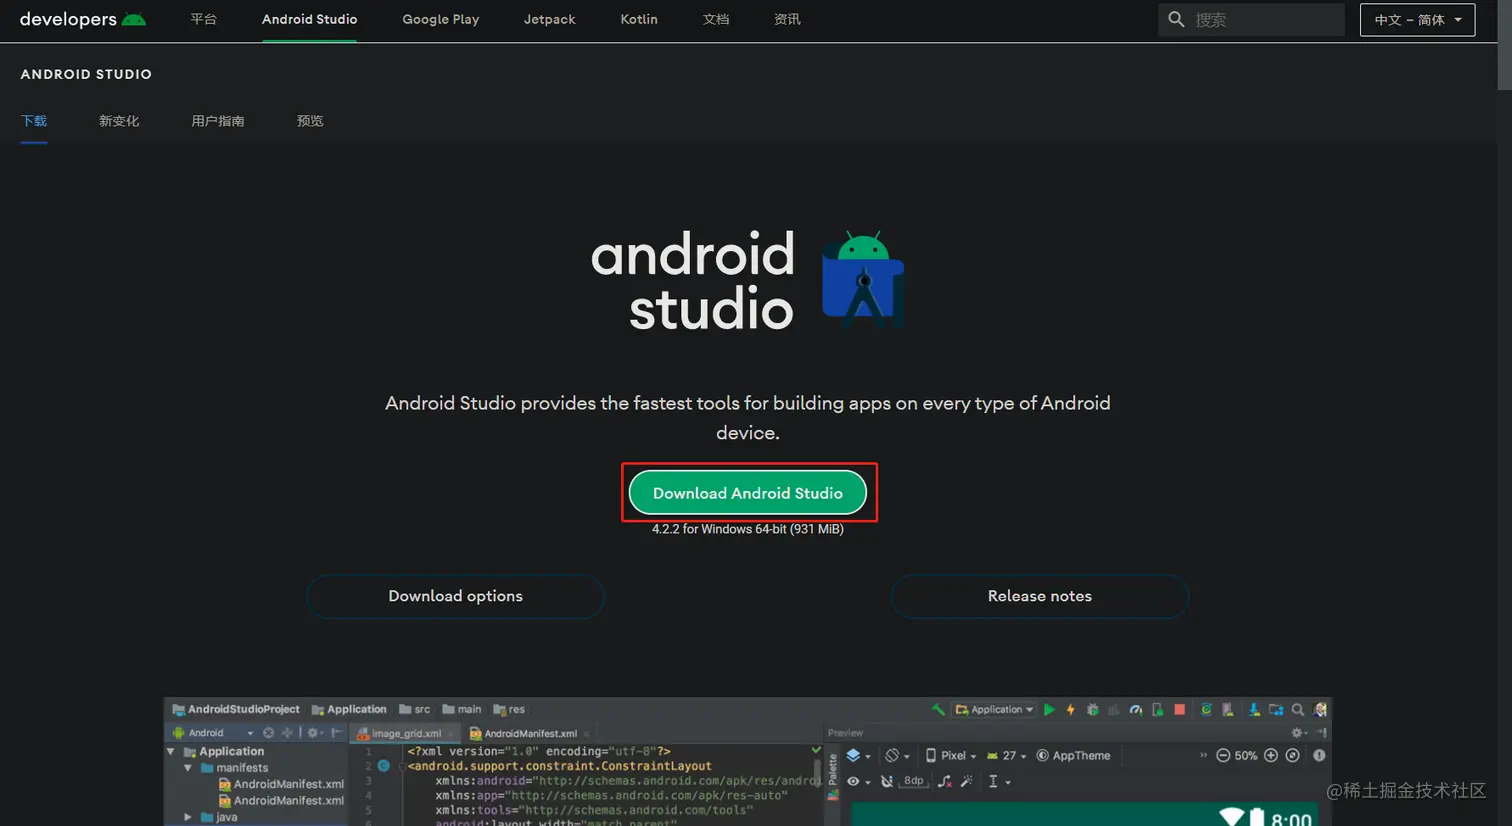
Task: Click the Android developers logo
Action: [82, 19]
